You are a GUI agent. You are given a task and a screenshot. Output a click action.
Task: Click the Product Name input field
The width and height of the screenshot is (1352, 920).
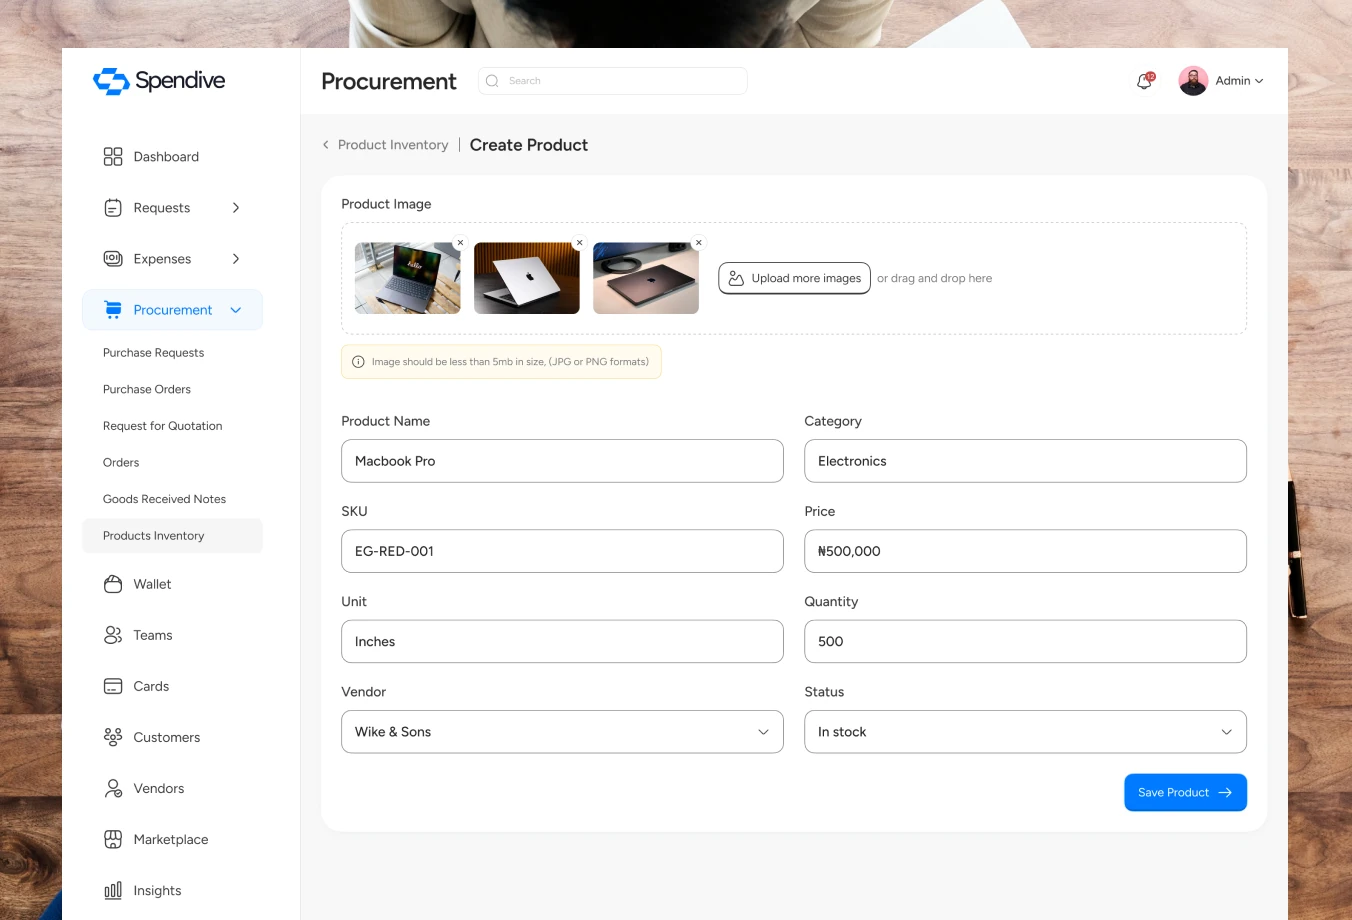tap(562, 461)
